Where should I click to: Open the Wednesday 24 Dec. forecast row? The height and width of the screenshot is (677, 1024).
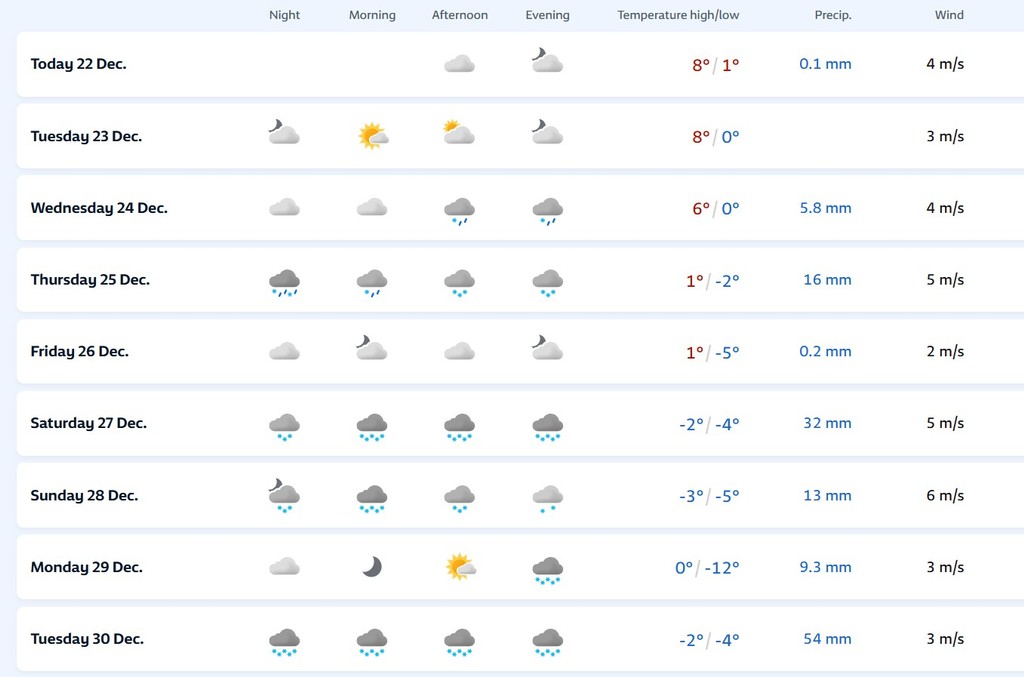(99, 208)
